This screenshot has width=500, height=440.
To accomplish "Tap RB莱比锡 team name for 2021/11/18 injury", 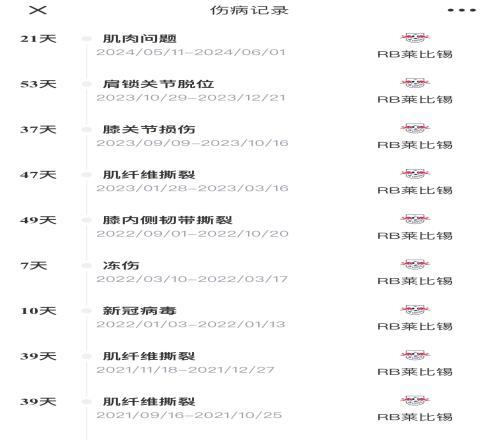I will 415,372.
